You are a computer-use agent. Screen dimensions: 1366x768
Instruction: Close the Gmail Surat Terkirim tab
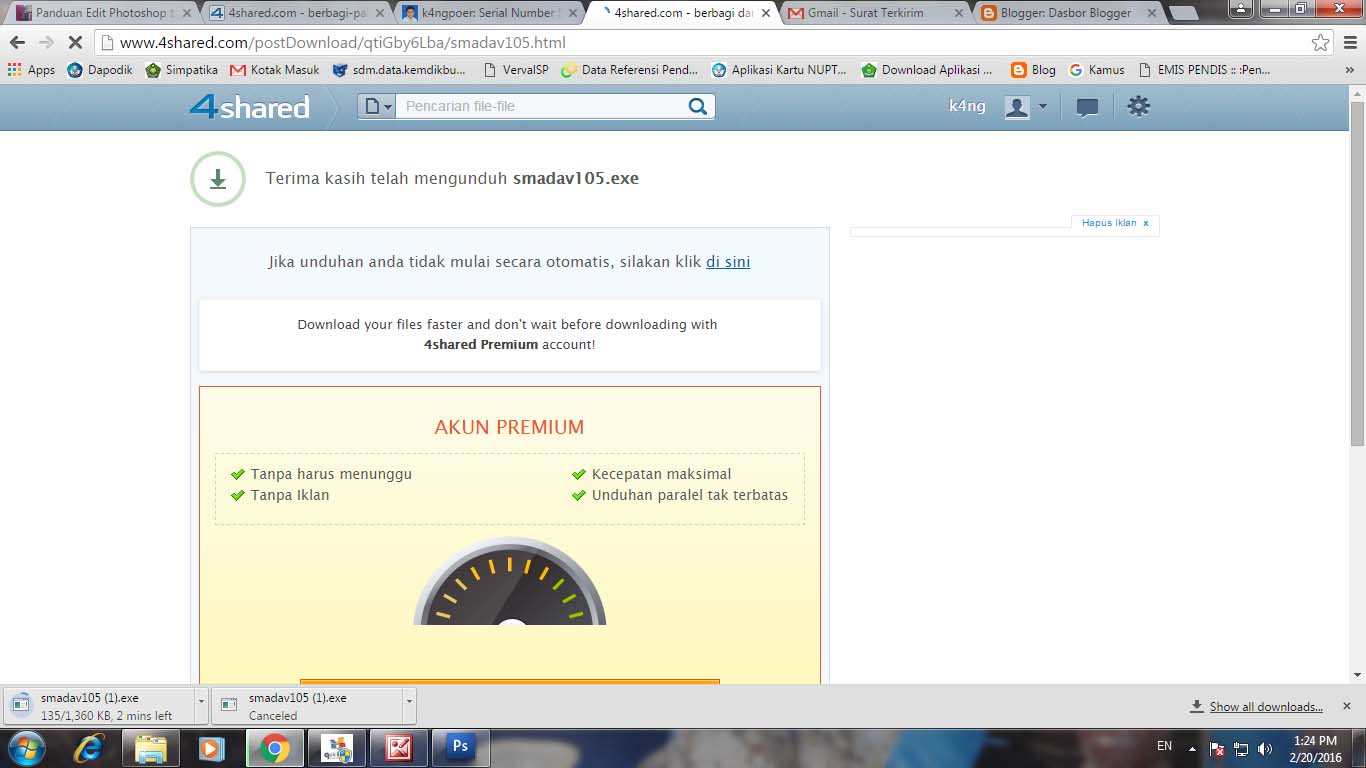tap(958, 13)
